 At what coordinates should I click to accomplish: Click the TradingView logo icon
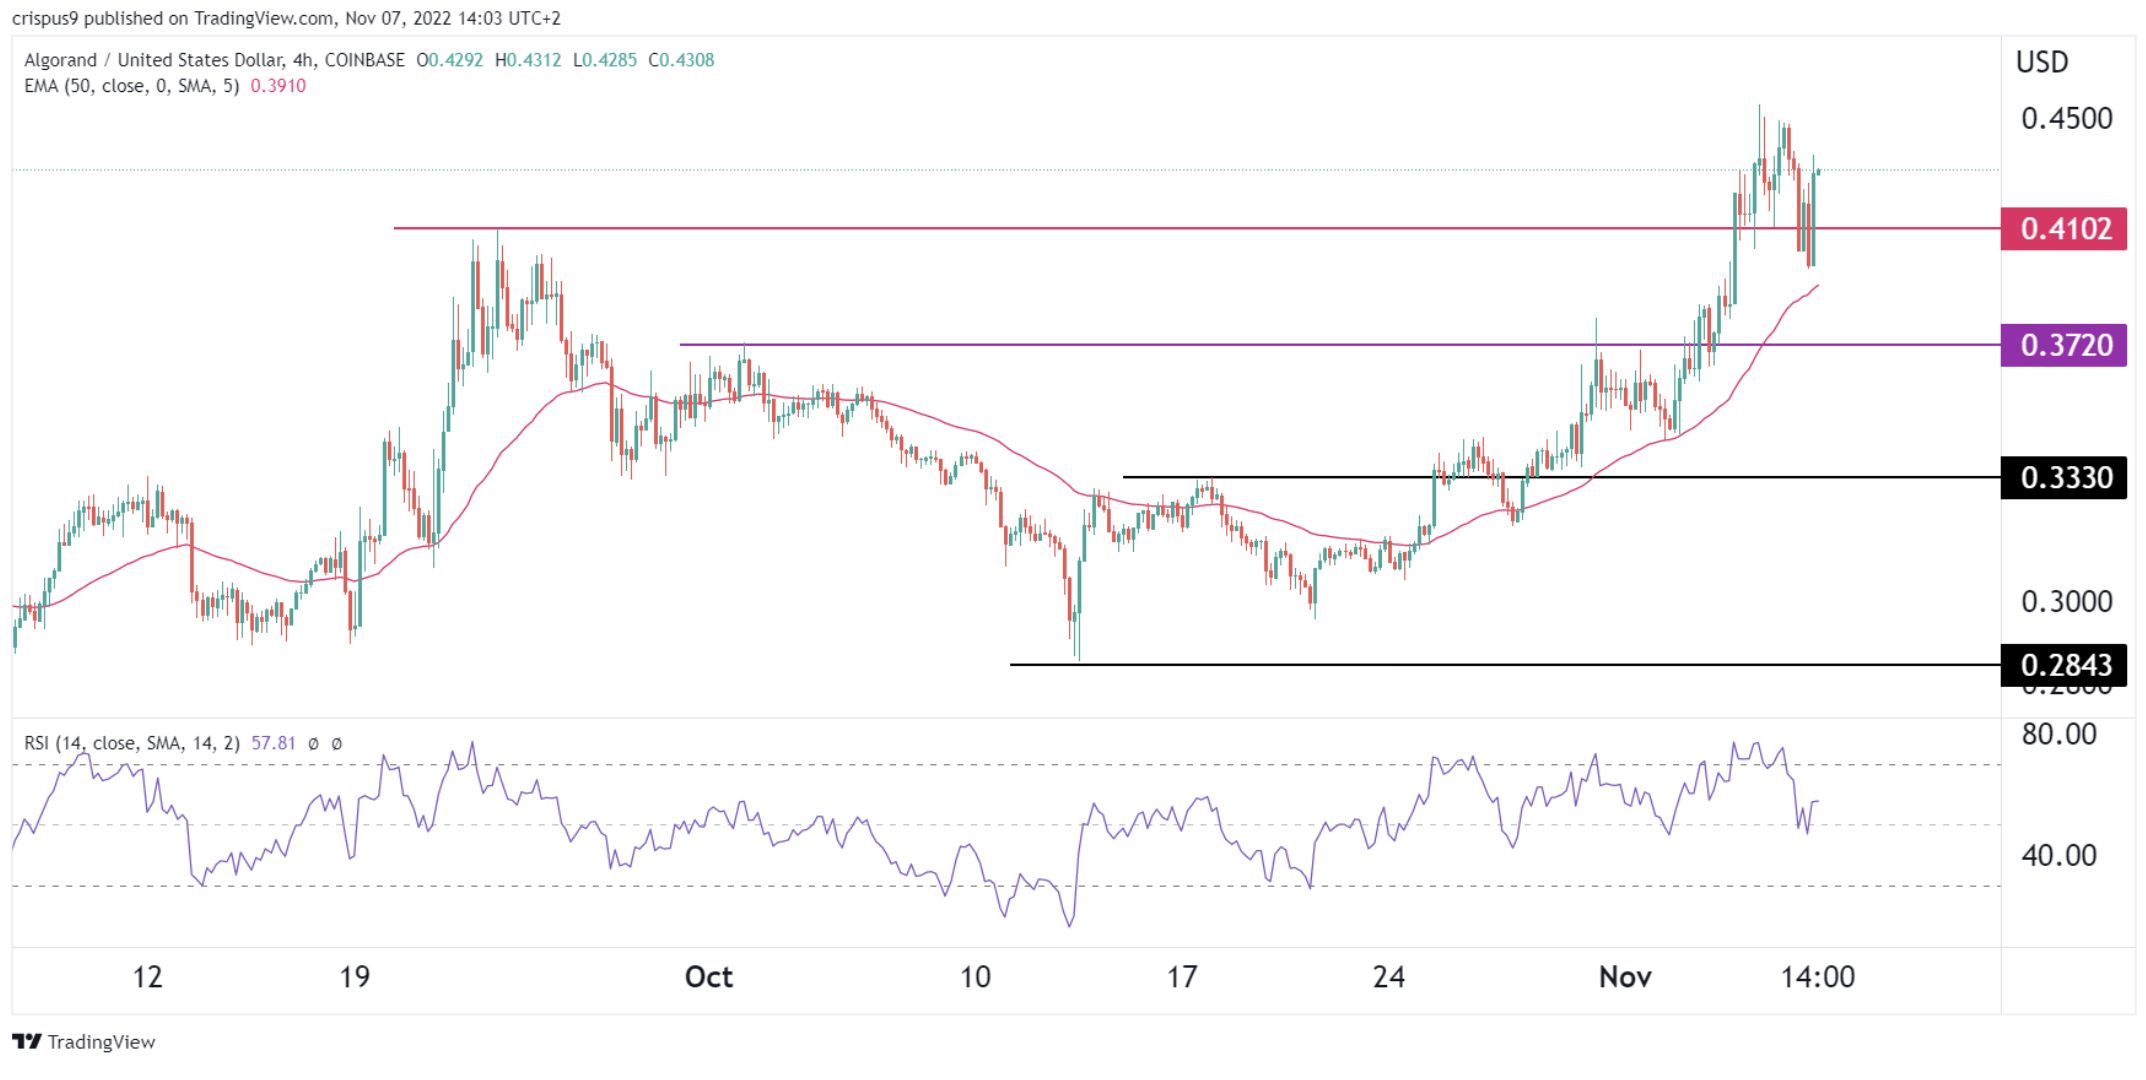pyautogui.click(x=27, y=1041)
